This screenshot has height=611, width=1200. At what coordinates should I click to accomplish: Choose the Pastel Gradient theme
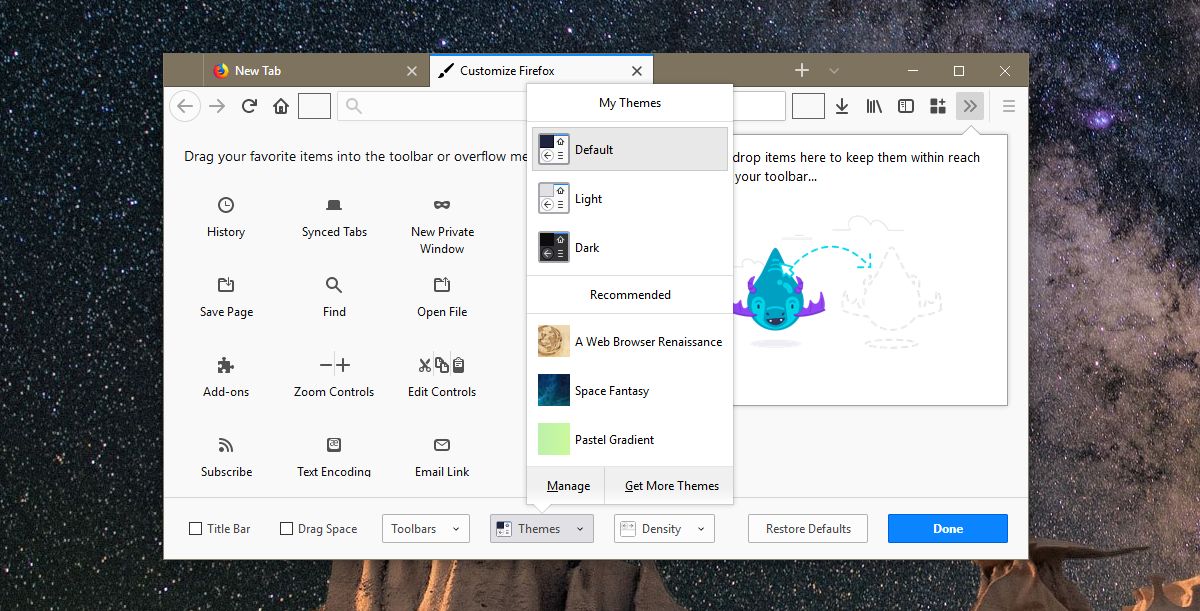tap(630, 439)
